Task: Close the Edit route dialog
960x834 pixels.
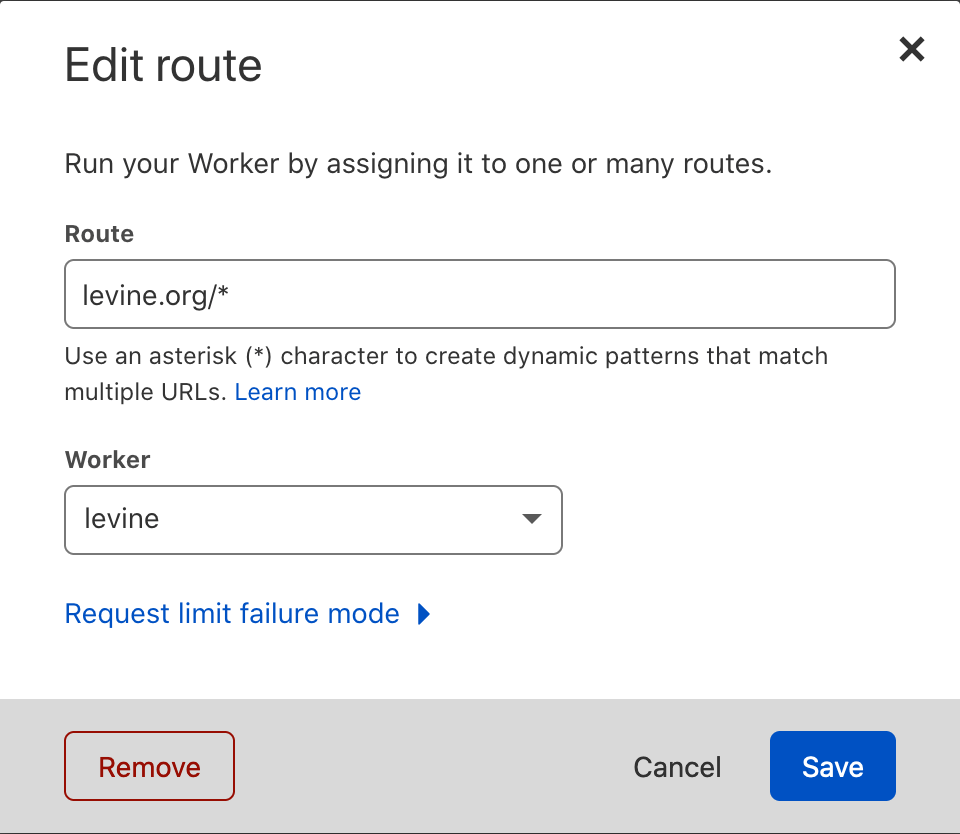Action: [911, 49]
